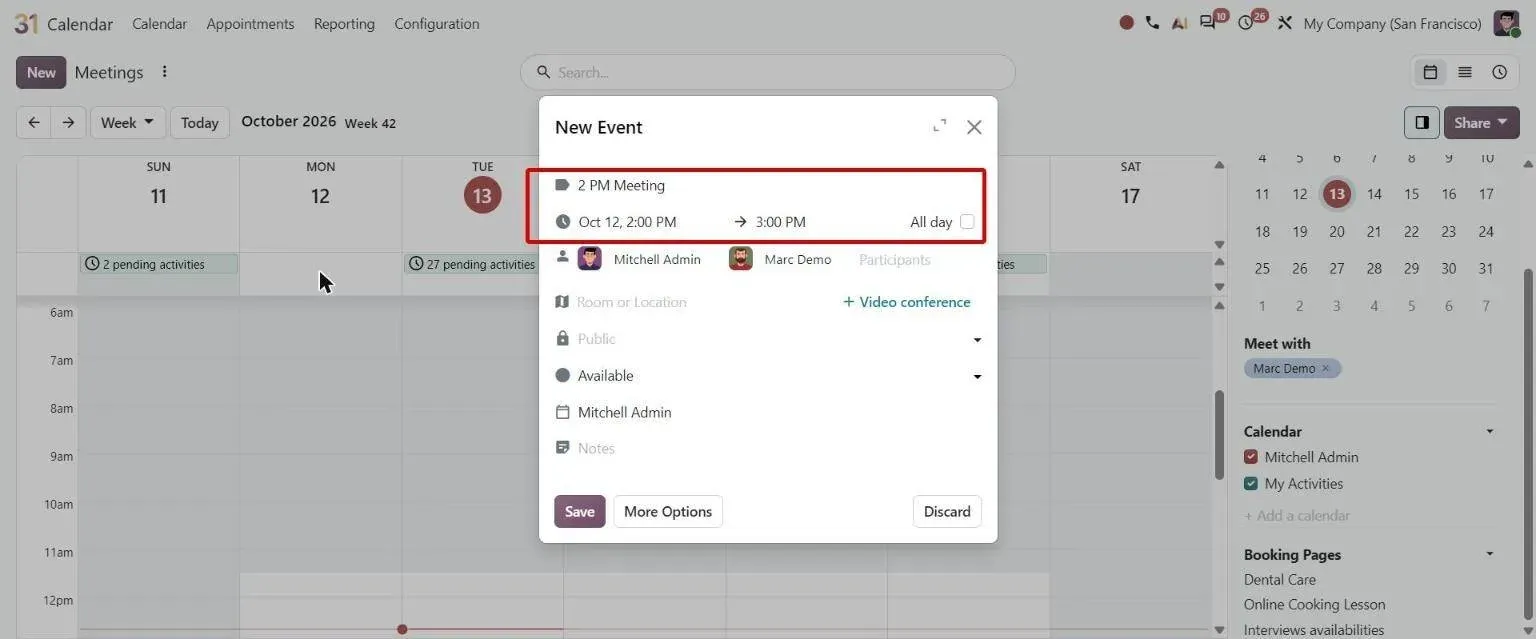
Task: Open the Configuration menu
Action: (x=437, y=23)
